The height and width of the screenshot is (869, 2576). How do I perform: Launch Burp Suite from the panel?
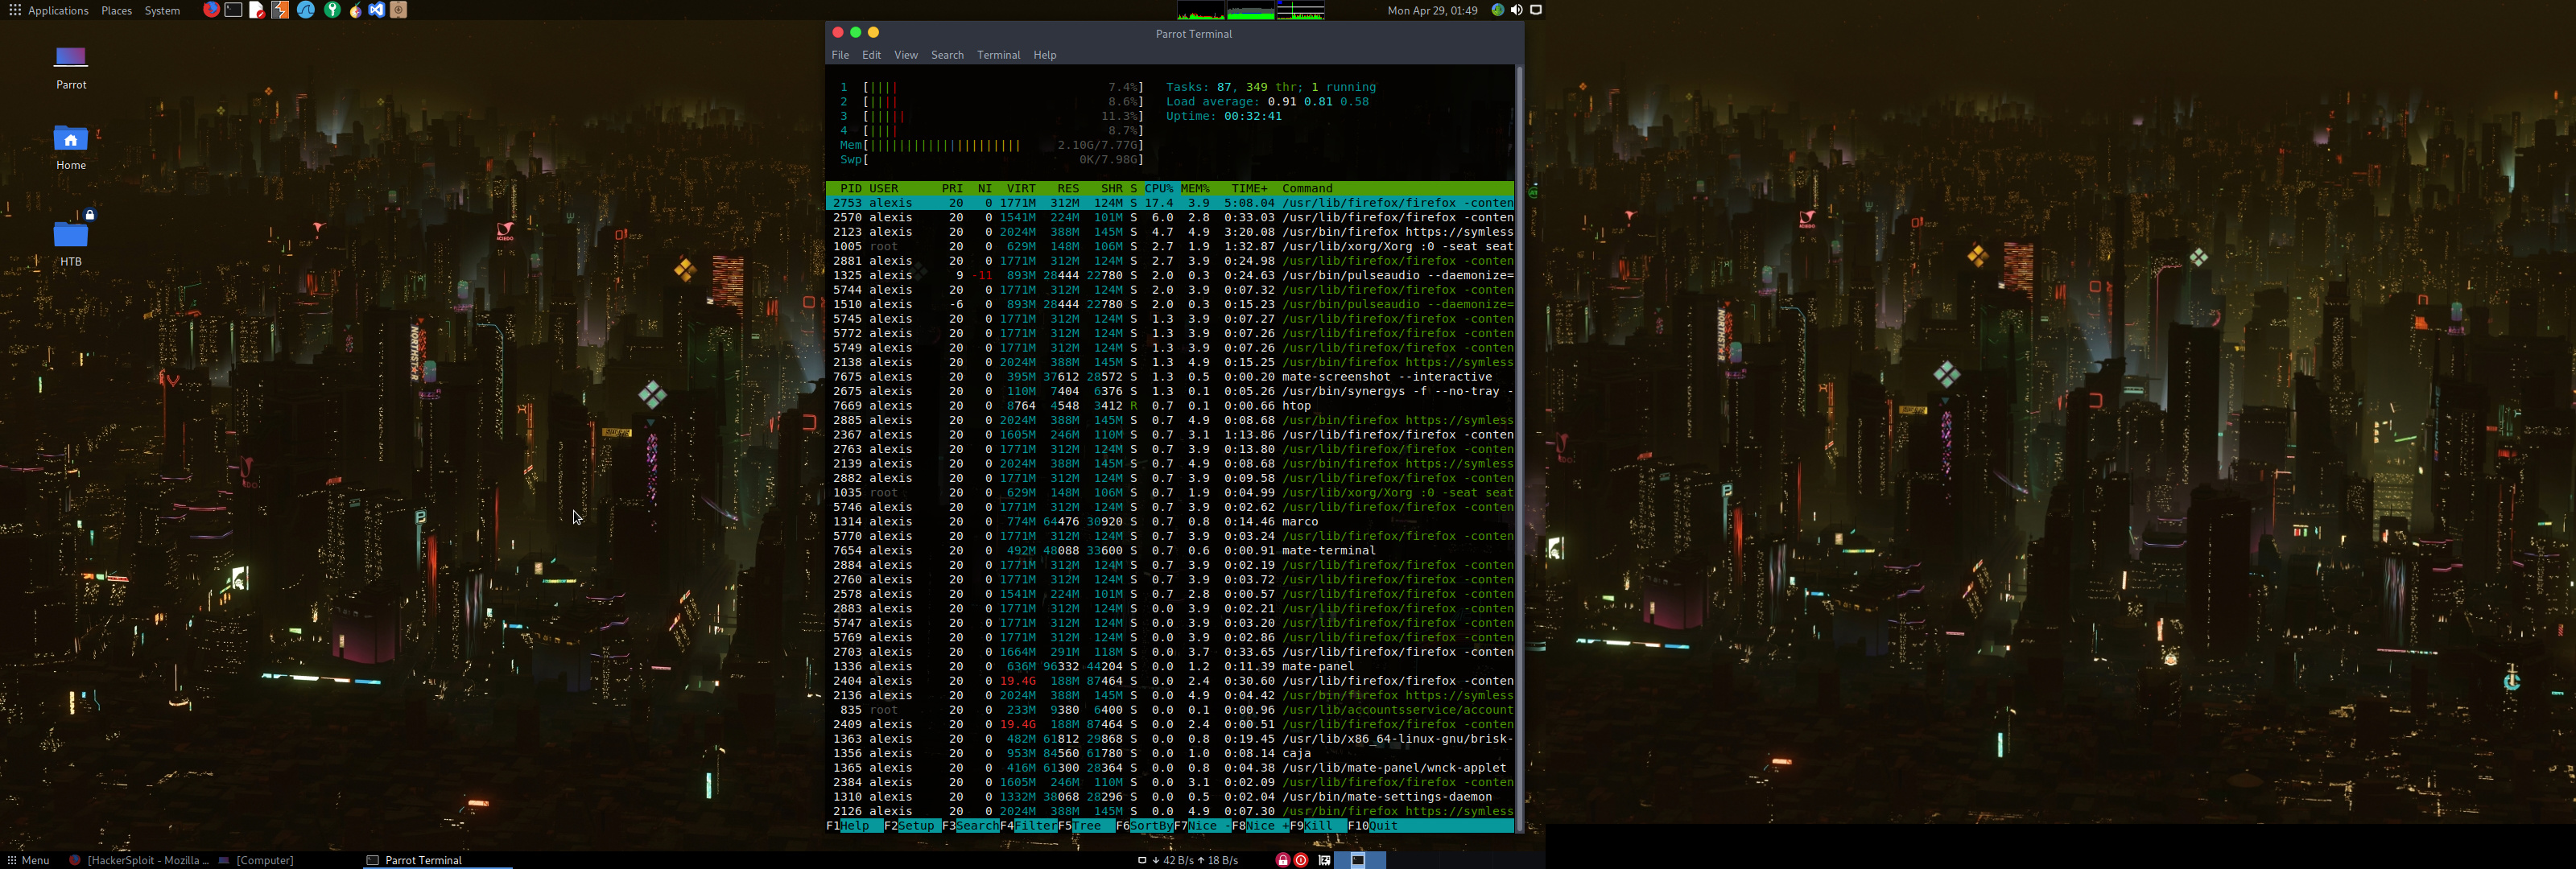pos(281,10)
